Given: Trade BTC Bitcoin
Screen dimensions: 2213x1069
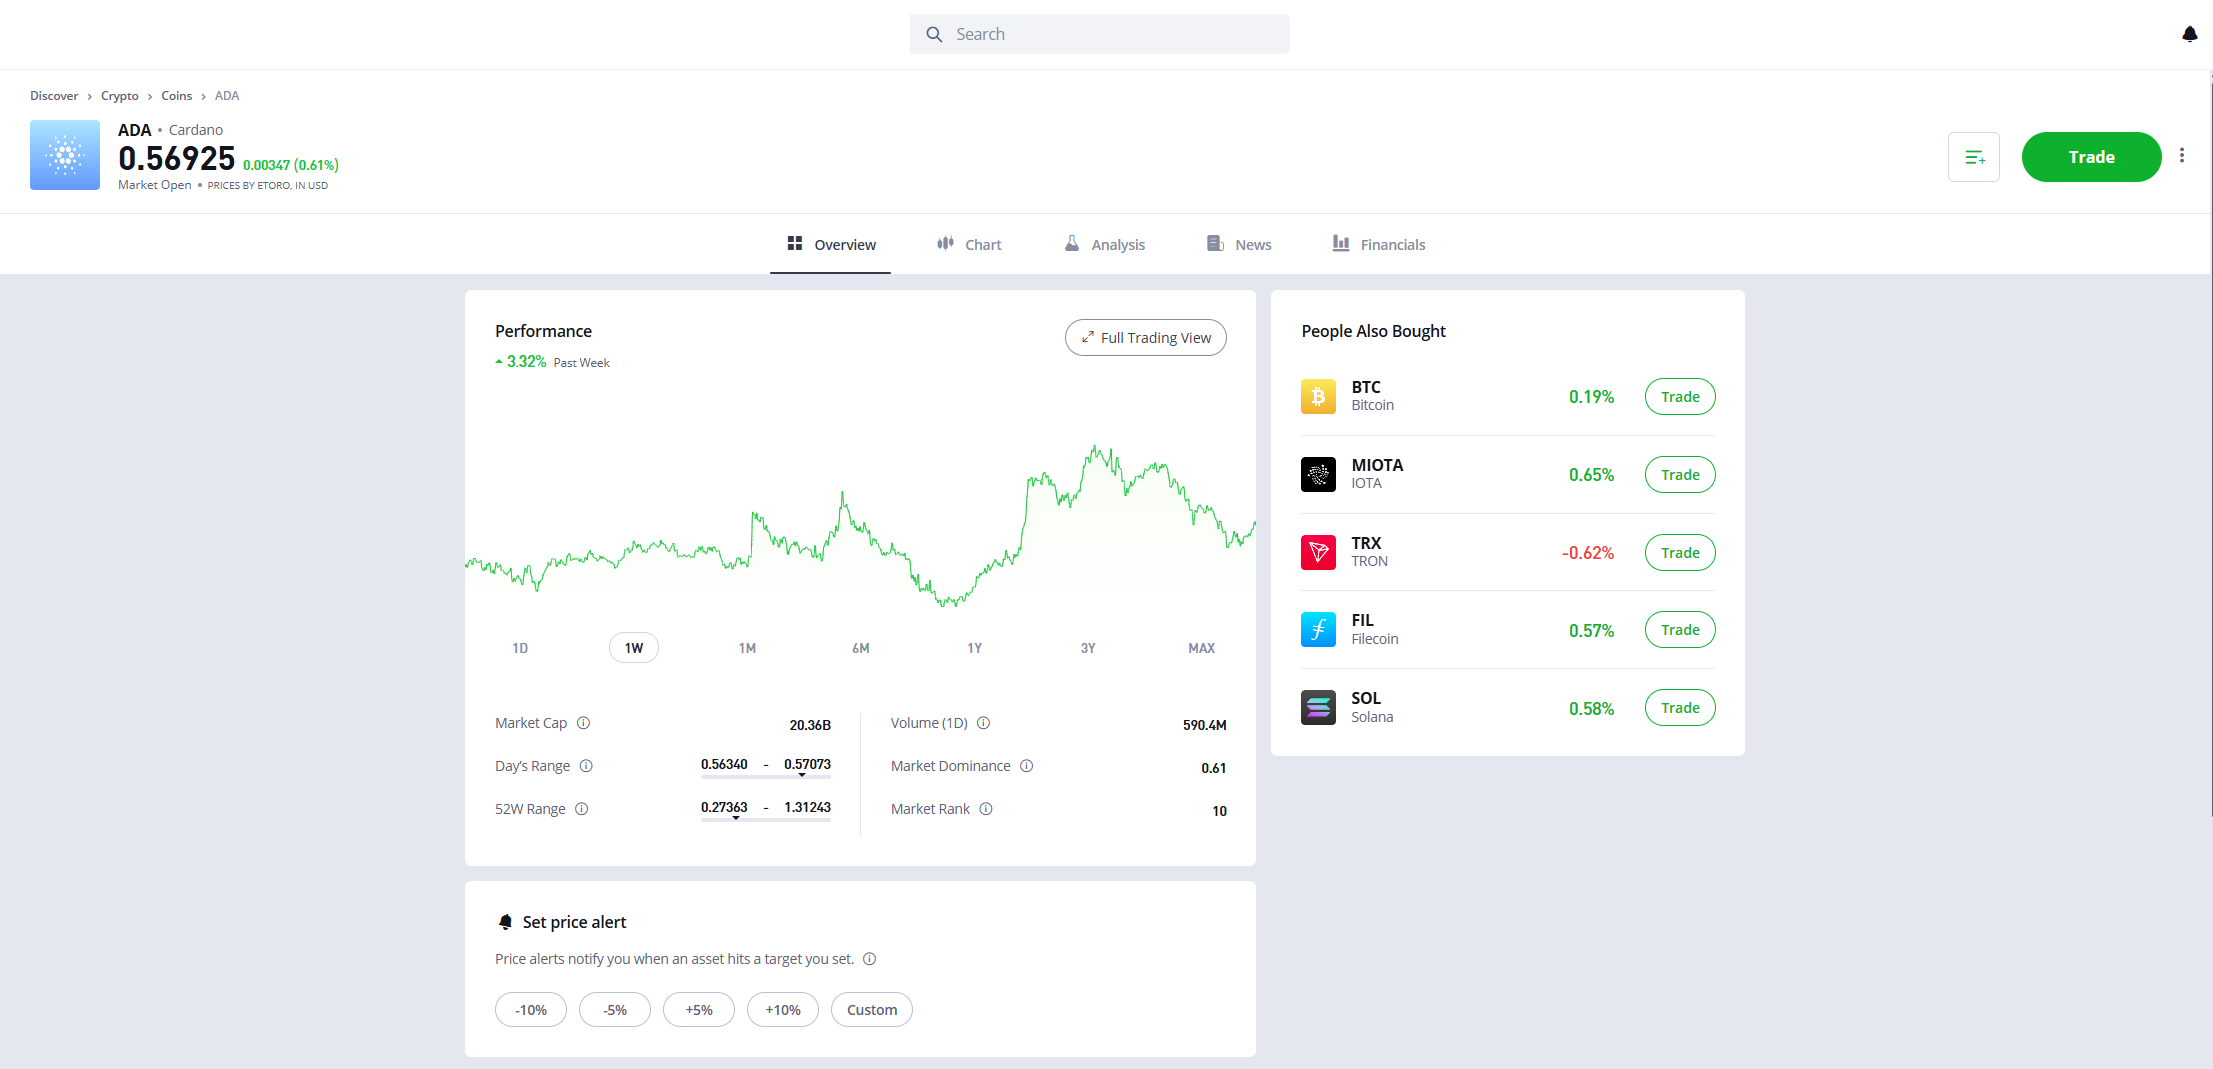Looking at the screenshot, I should tap(1680, 397).
